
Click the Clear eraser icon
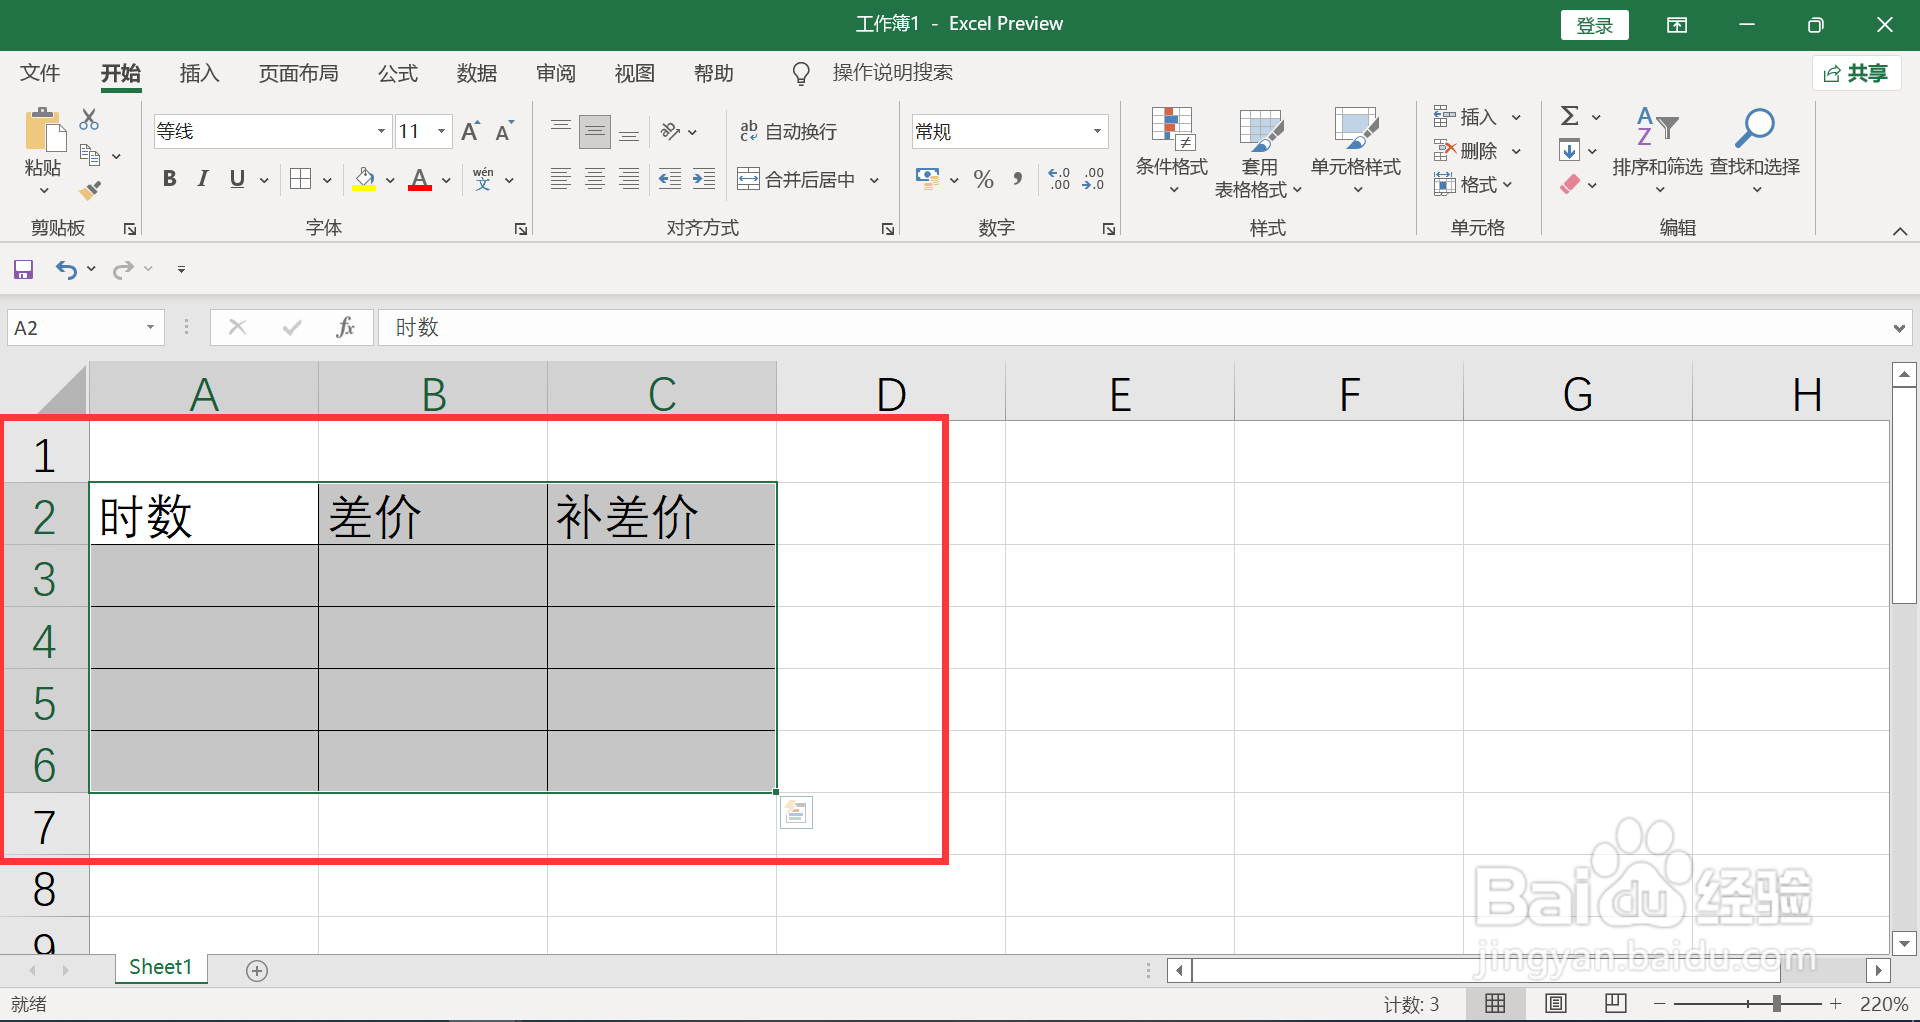[1570, 184]
